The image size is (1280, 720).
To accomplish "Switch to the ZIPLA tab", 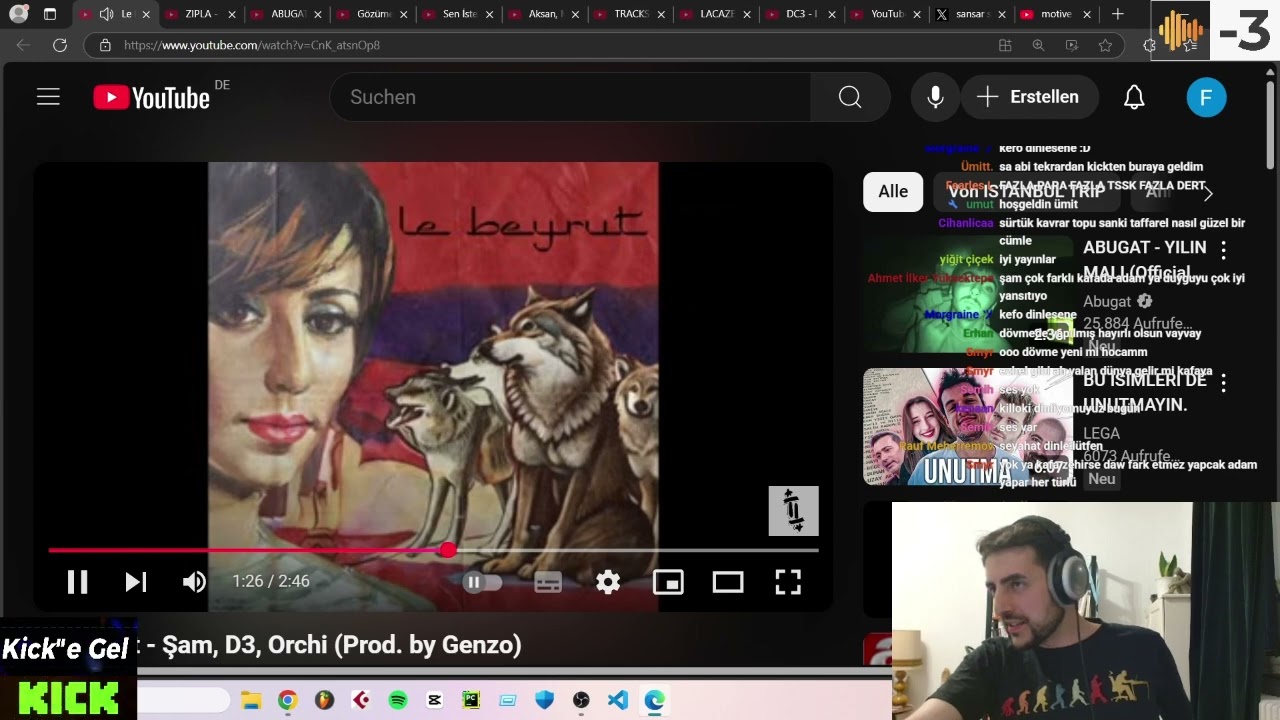I will pyautogui.click(x=201, y=14).
